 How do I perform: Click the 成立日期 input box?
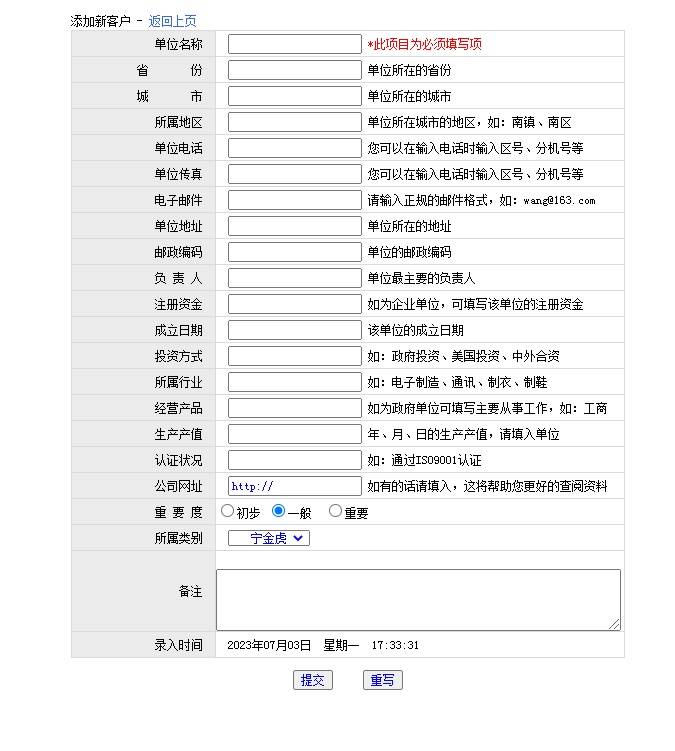[295, 330]
